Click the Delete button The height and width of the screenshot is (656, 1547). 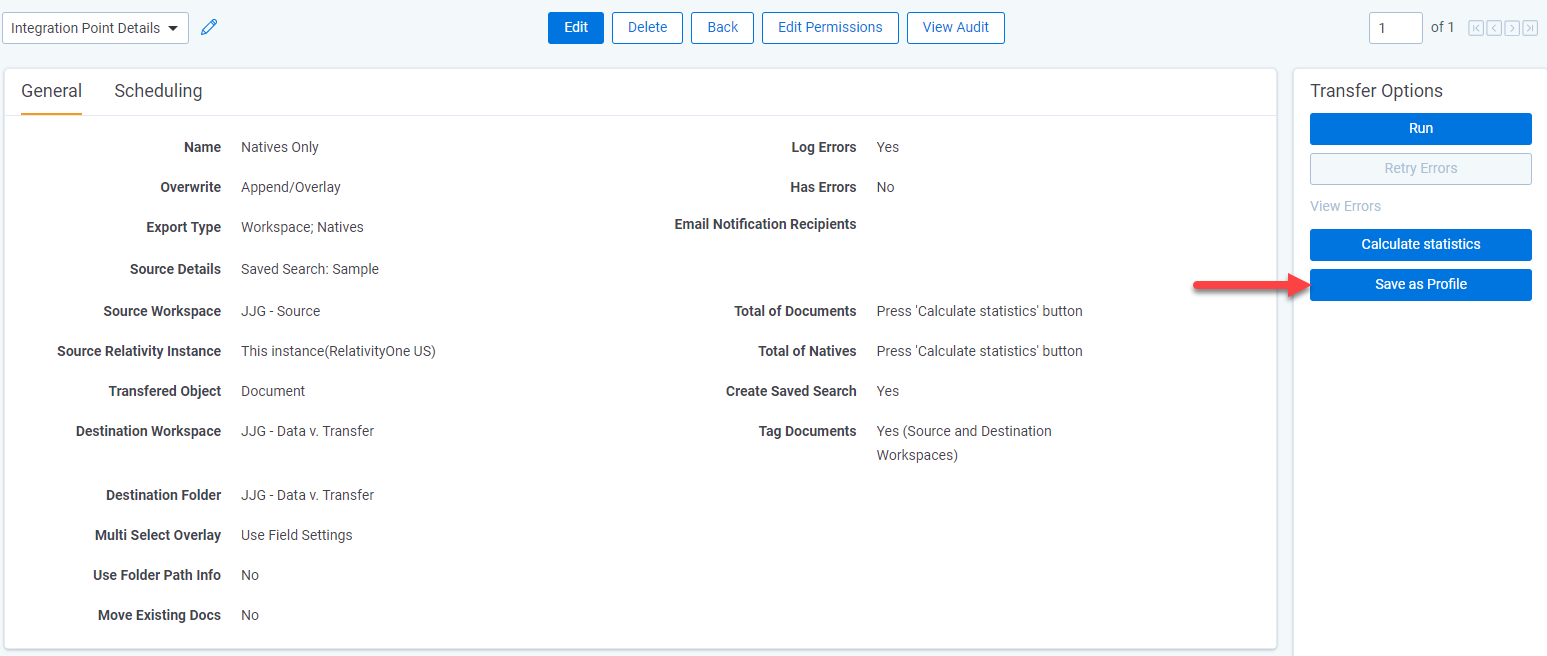pyautogui.click(x=647, y=28)
